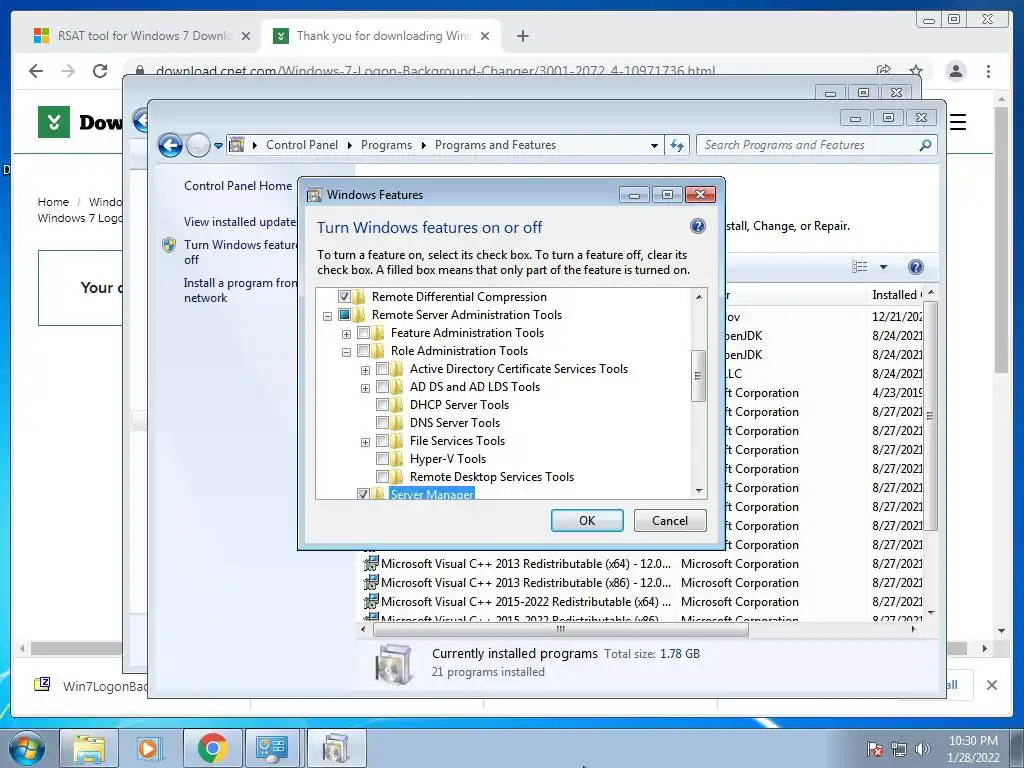Check Hyper-V Tools

tap(382, 458)
